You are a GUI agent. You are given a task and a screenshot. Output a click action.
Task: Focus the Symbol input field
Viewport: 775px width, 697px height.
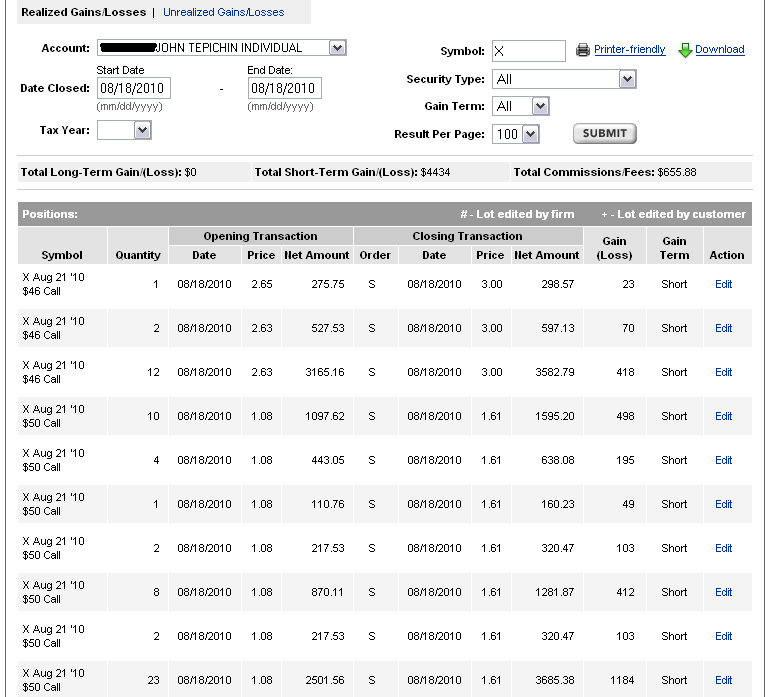click(x=528, y=51)
